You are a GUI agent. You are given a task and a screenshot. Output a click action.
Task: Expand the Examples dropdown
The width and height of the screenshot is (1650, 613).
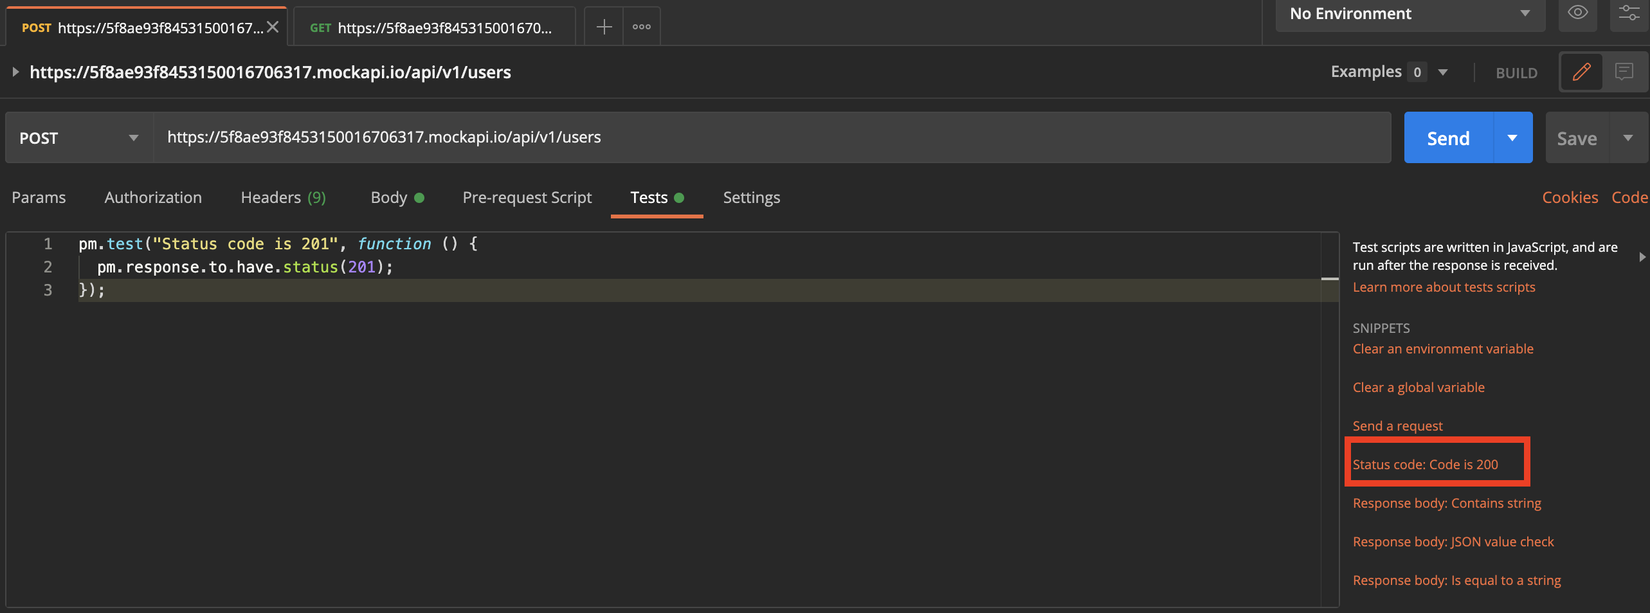click(1443, 72)
